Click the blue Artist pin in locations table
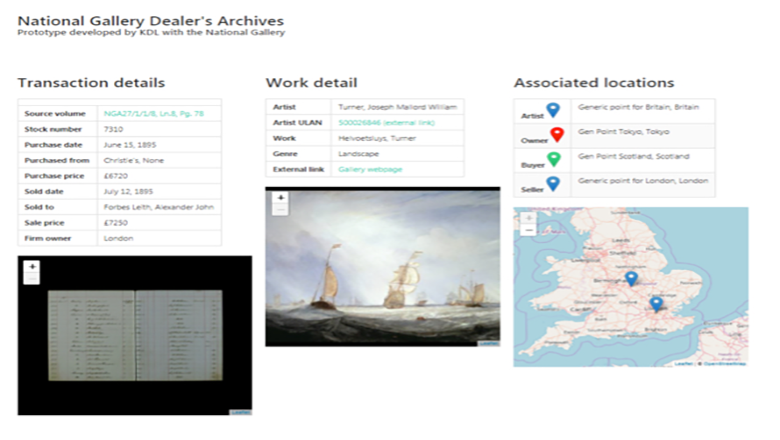The height and width of the screenshot is (440, 780). [553, 110]
